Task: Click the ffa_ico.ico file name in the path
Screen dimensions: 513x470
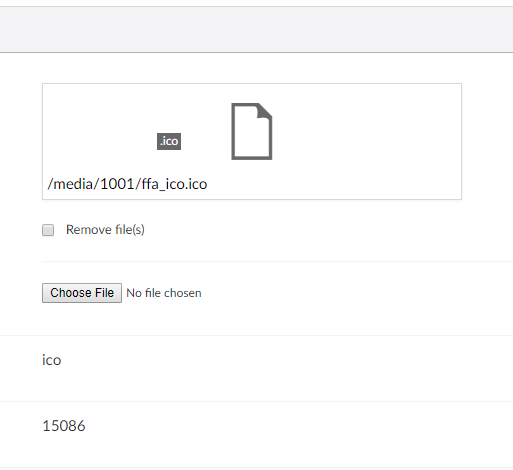Action: click(174, 184)
